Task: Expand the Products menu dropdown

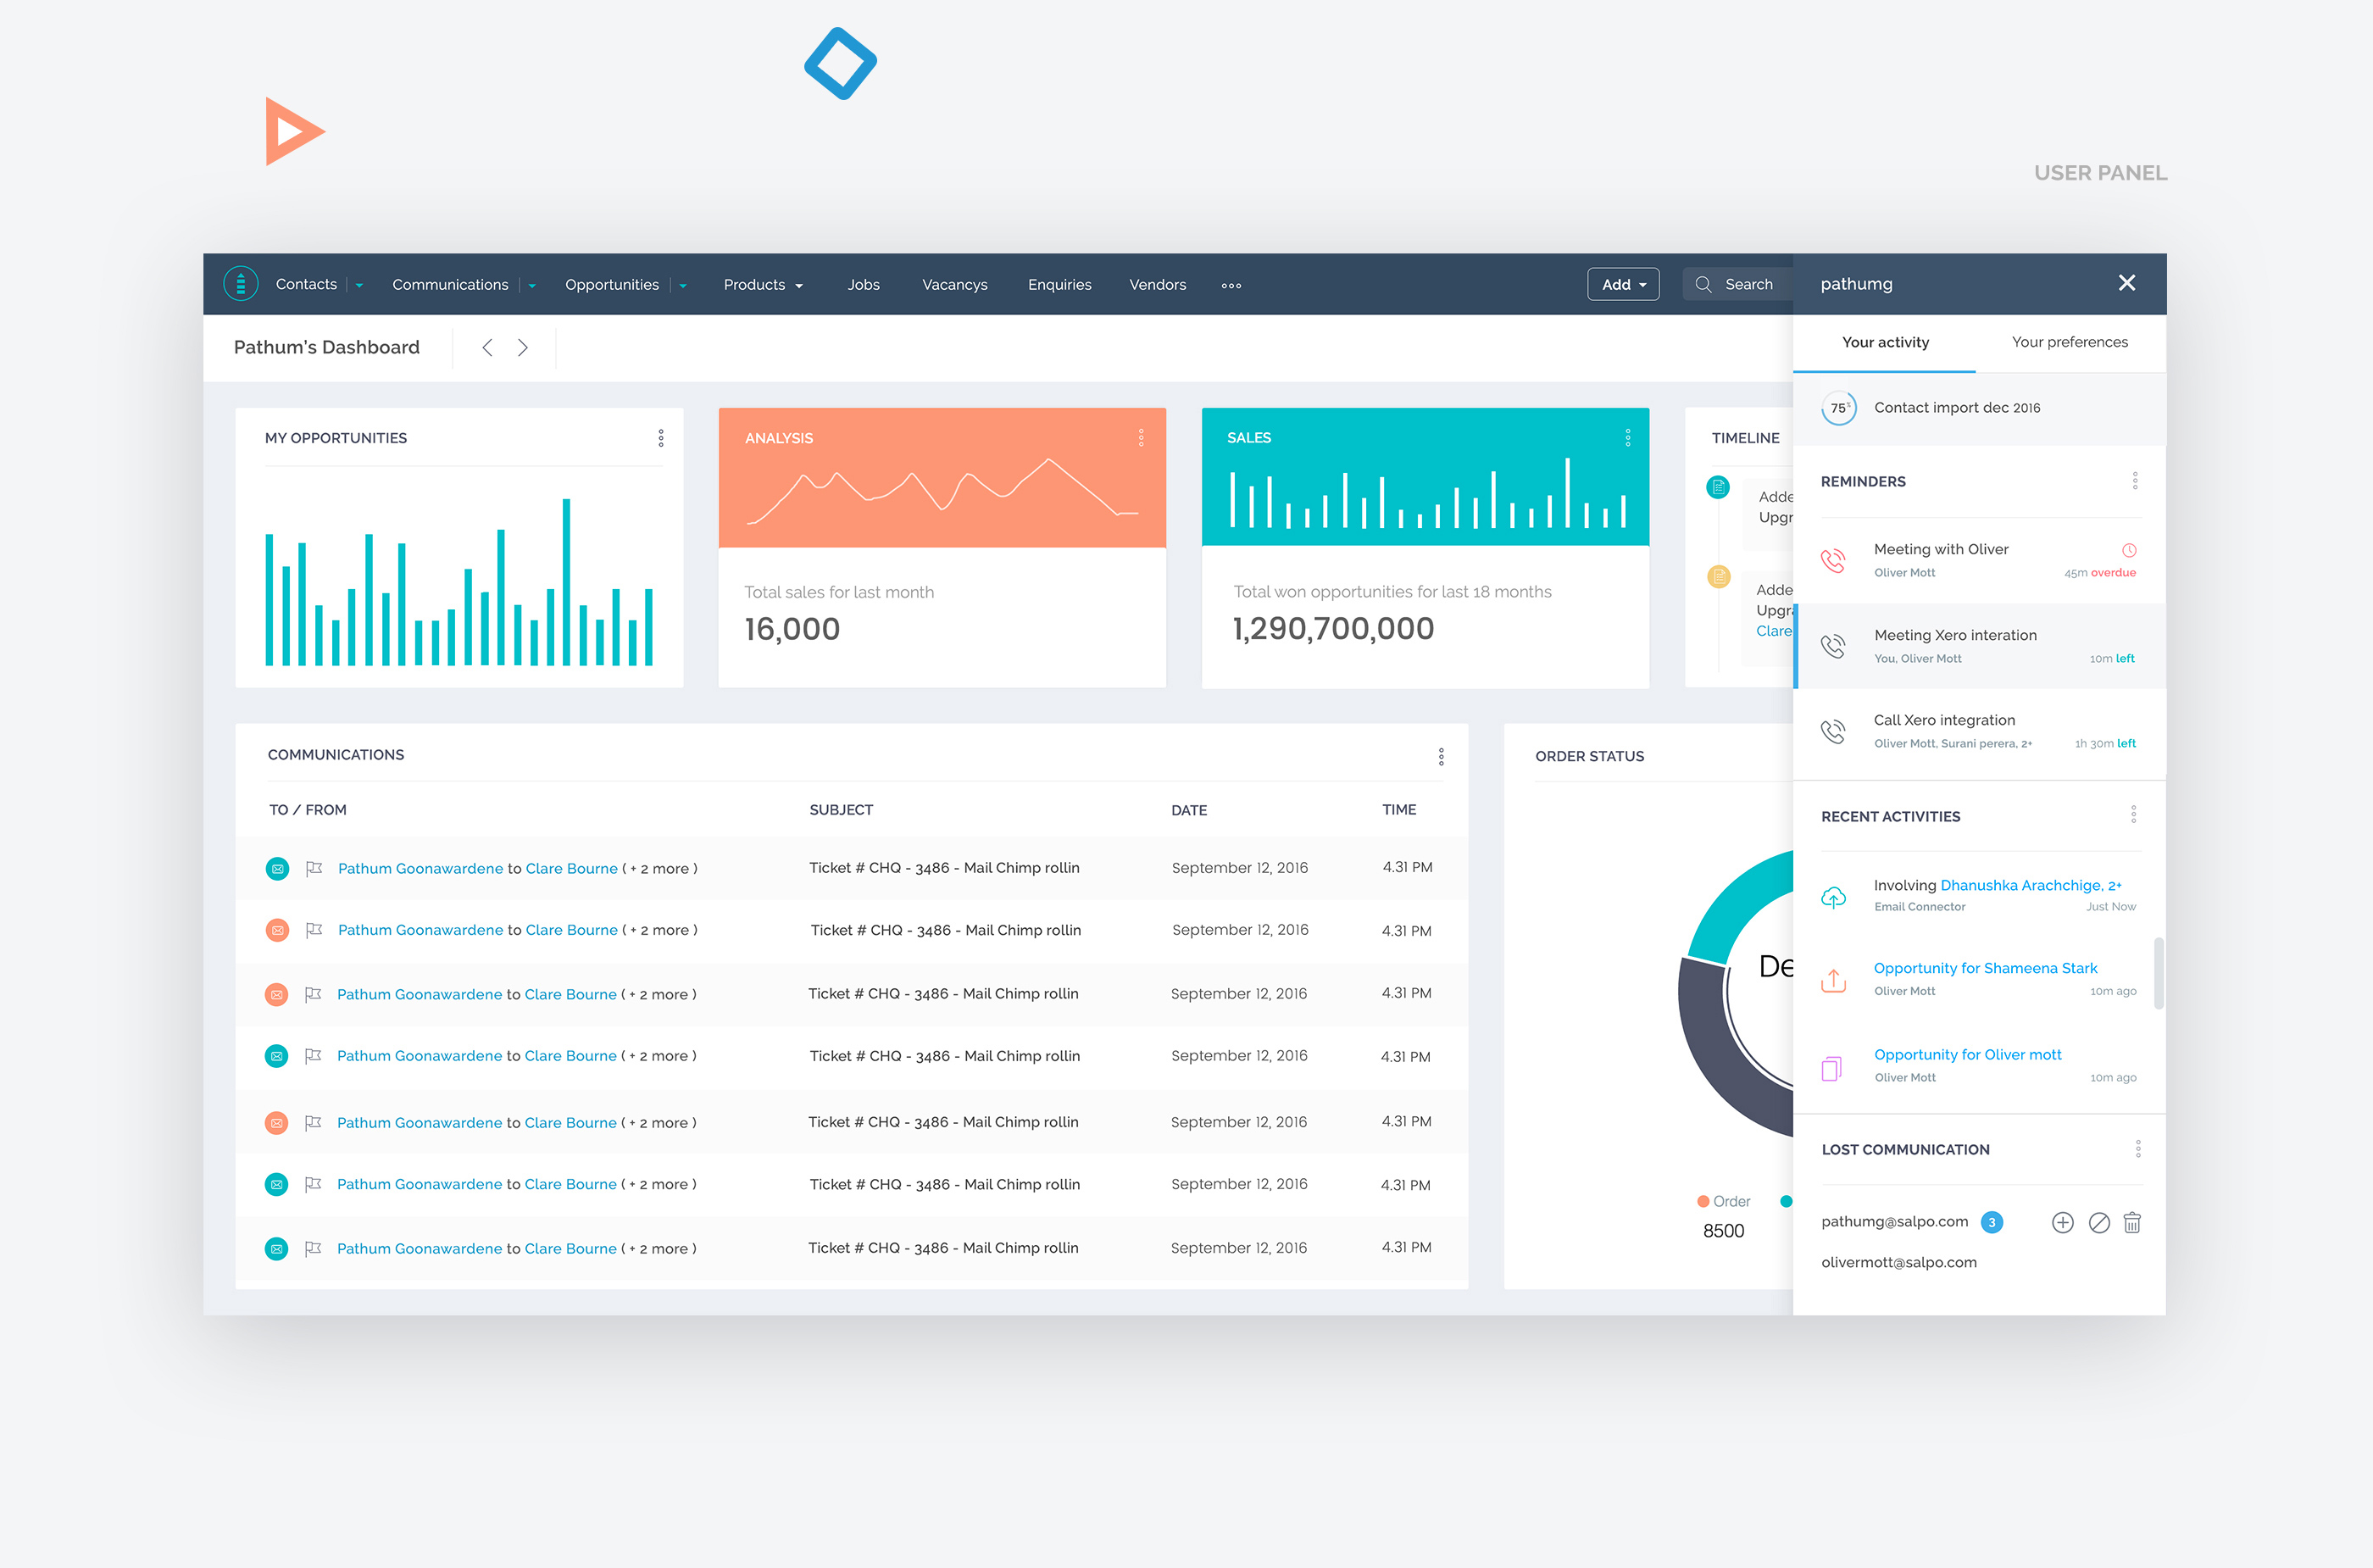Action: pyautogui.click(x=798, y=286)
